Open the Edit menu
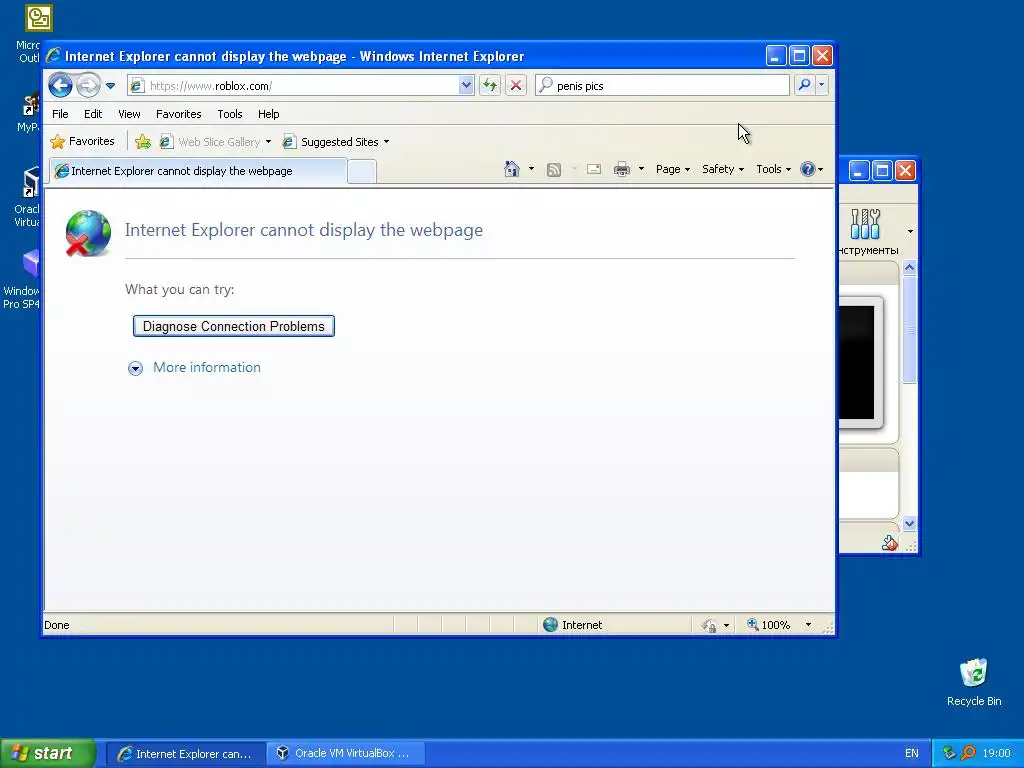The height and width of the screenshot is (768, 1024). tap(93, 114)
